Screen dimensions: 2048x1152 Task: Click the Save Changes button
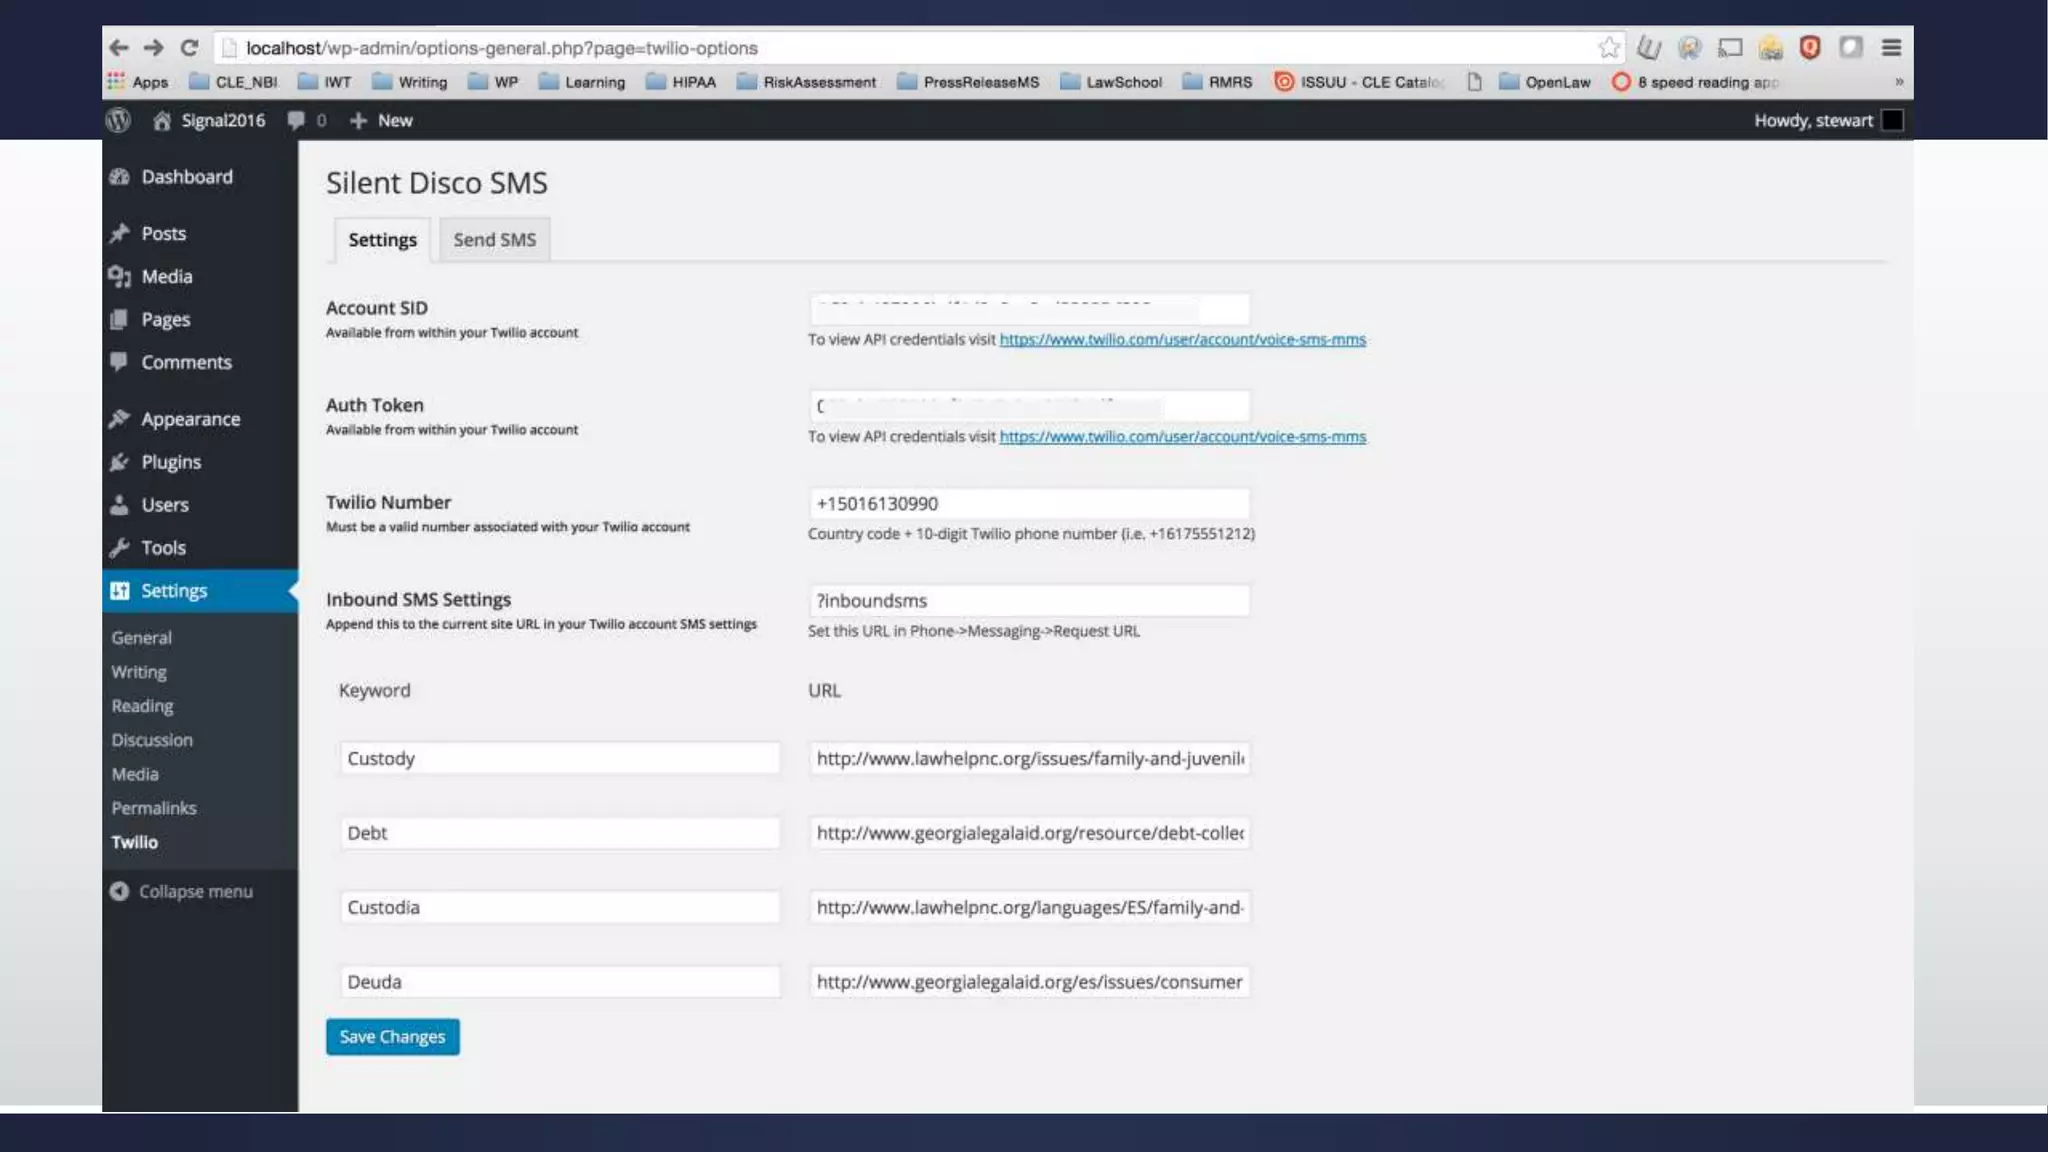[x=392, y=1037]
